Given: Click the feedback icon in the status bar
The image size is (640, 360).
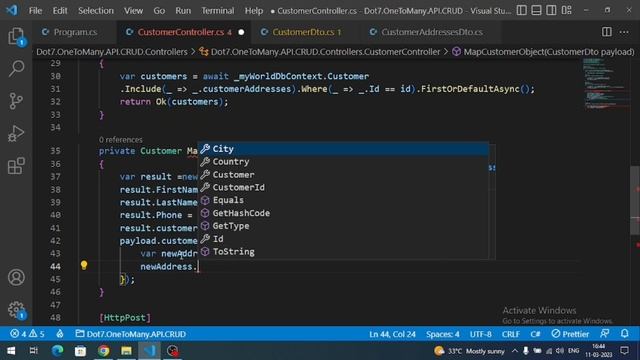Looking at the screenshot, I should point(605,334).
